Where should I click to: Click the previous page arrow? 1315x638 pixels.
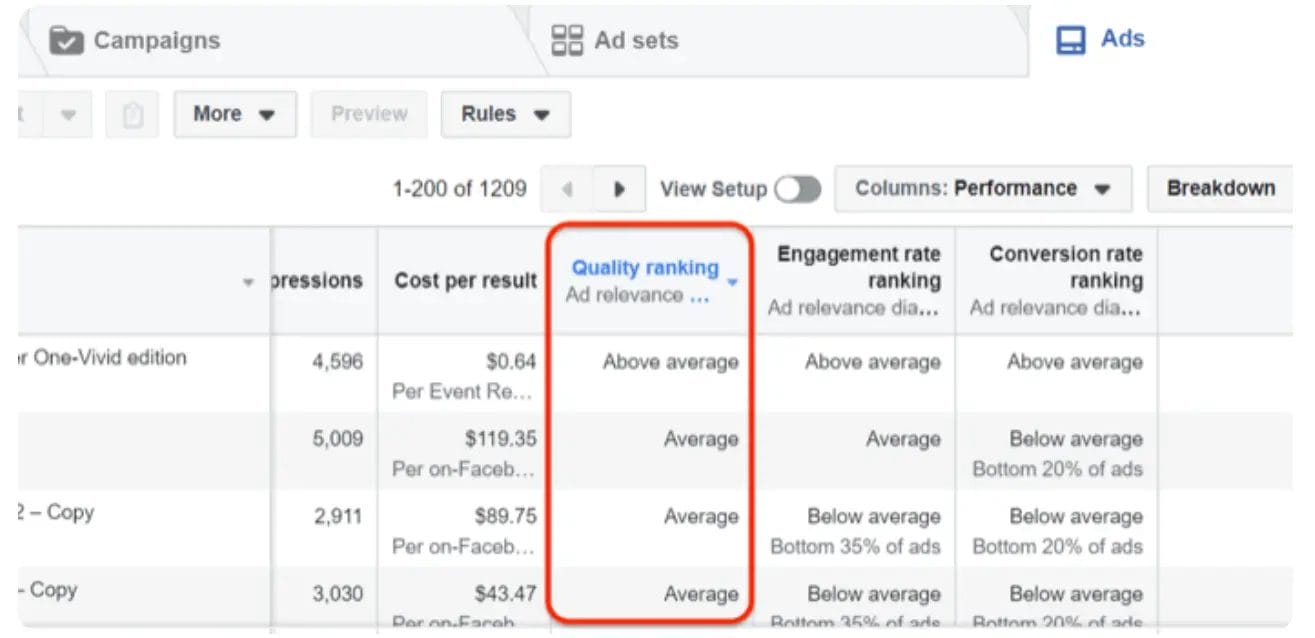[x=567, y=188]
